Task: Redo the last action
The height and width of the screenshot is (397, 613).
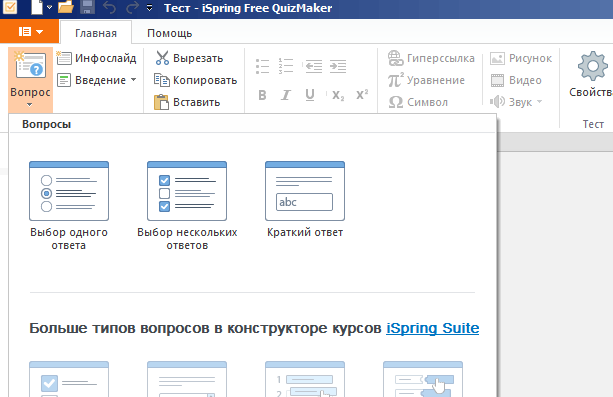Action: [x=132, y=7]
